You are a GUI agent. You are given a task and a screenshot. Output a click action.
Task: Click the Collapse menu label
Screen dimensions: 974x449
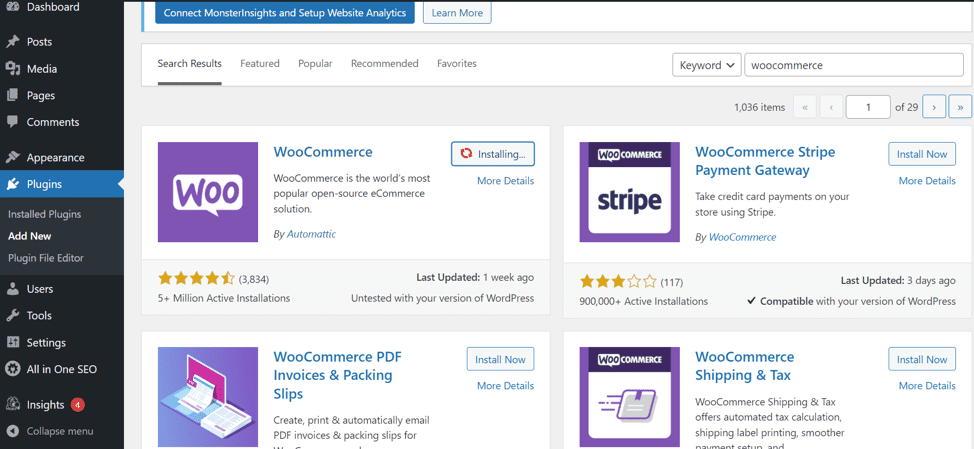(x=60, y=431)
